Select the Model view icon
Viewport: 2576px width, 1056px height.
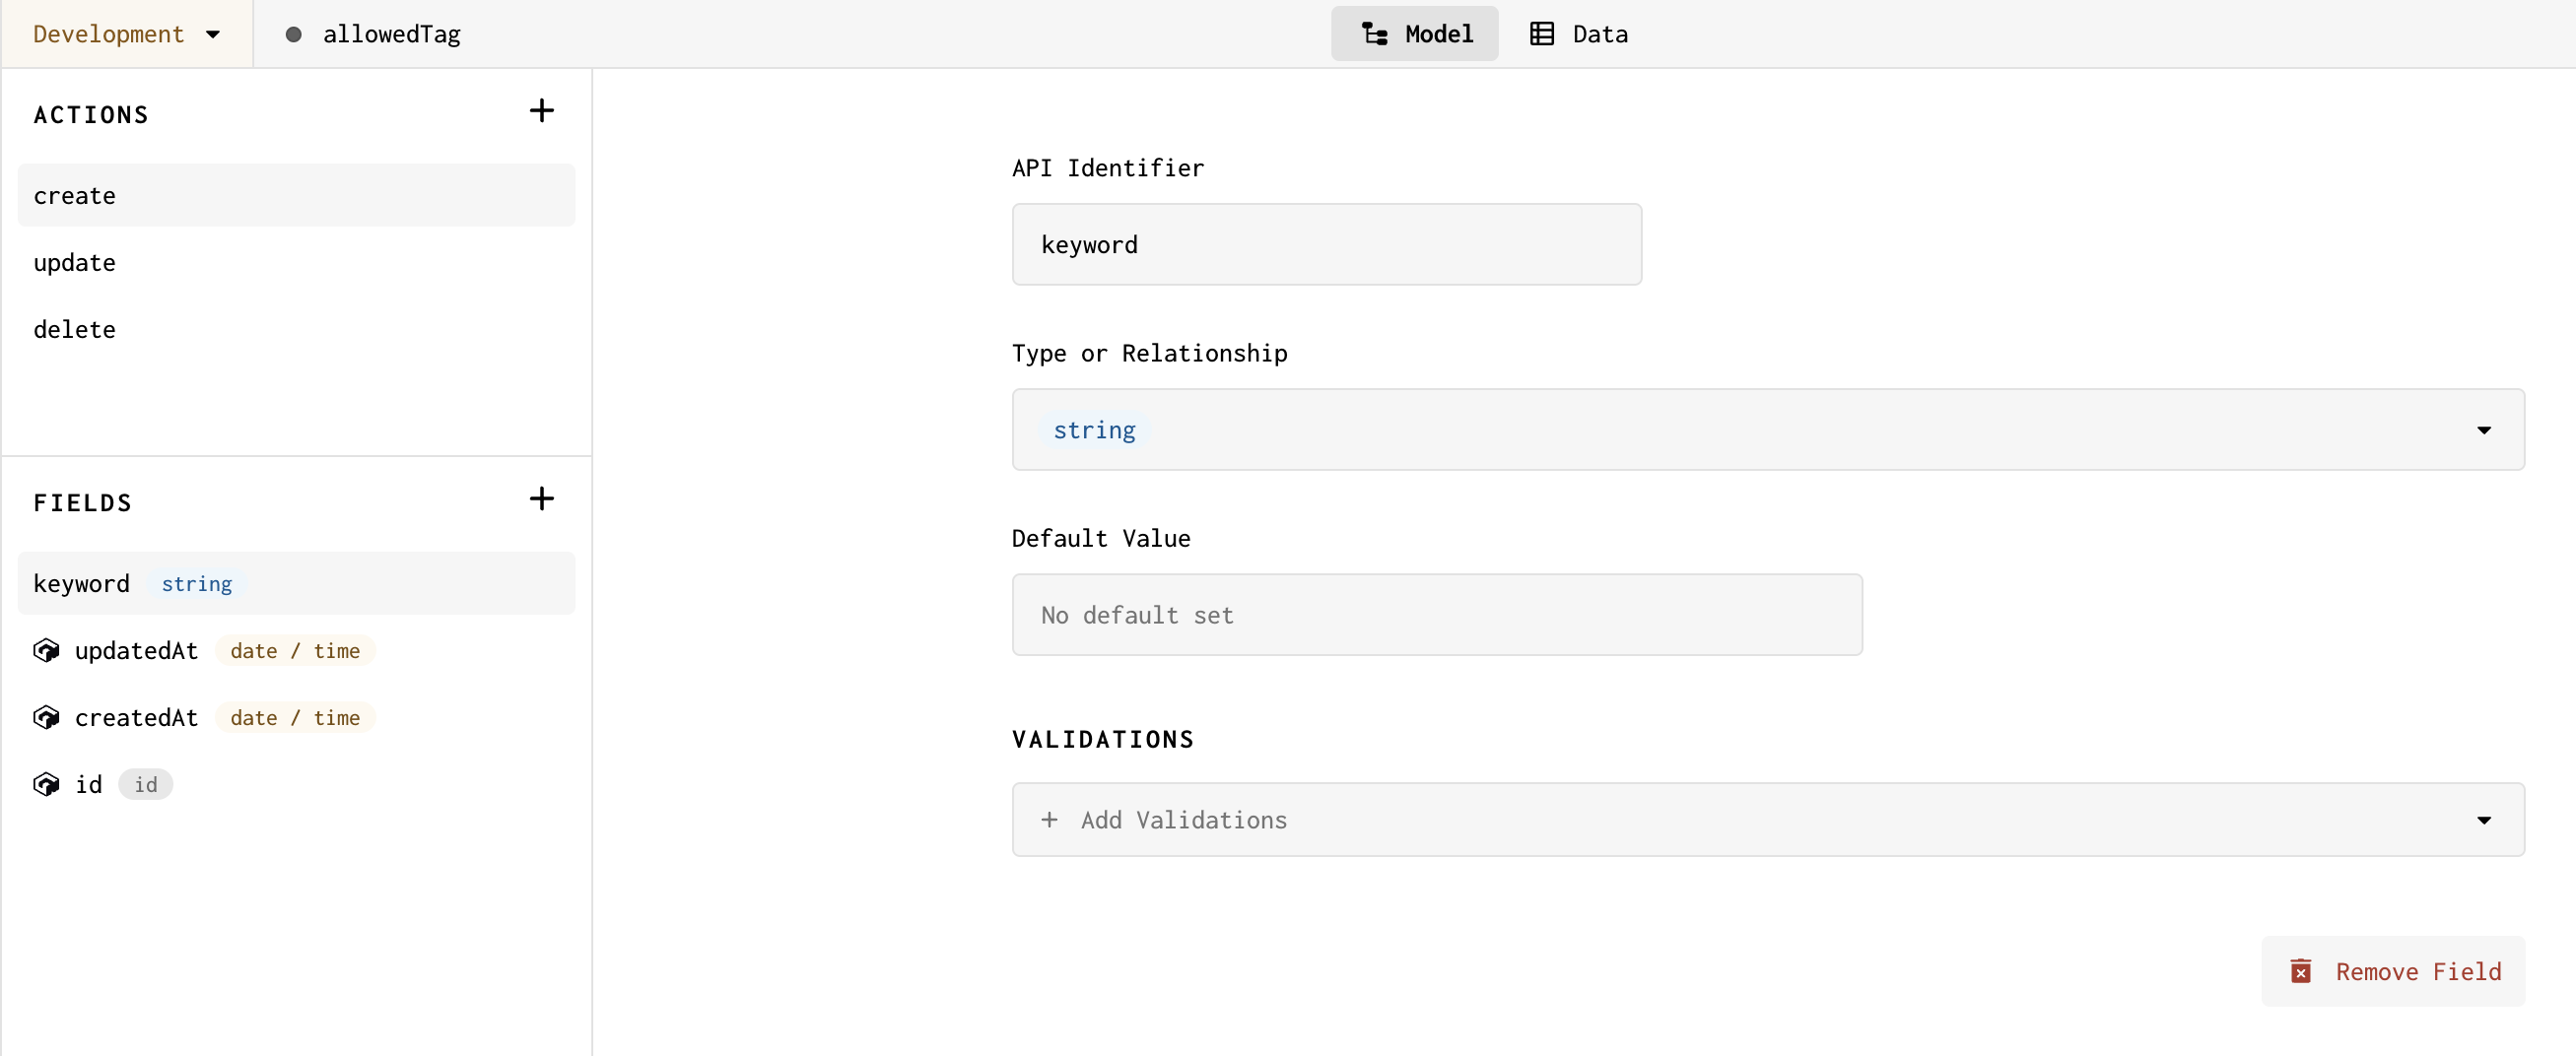click(1374, 33)
